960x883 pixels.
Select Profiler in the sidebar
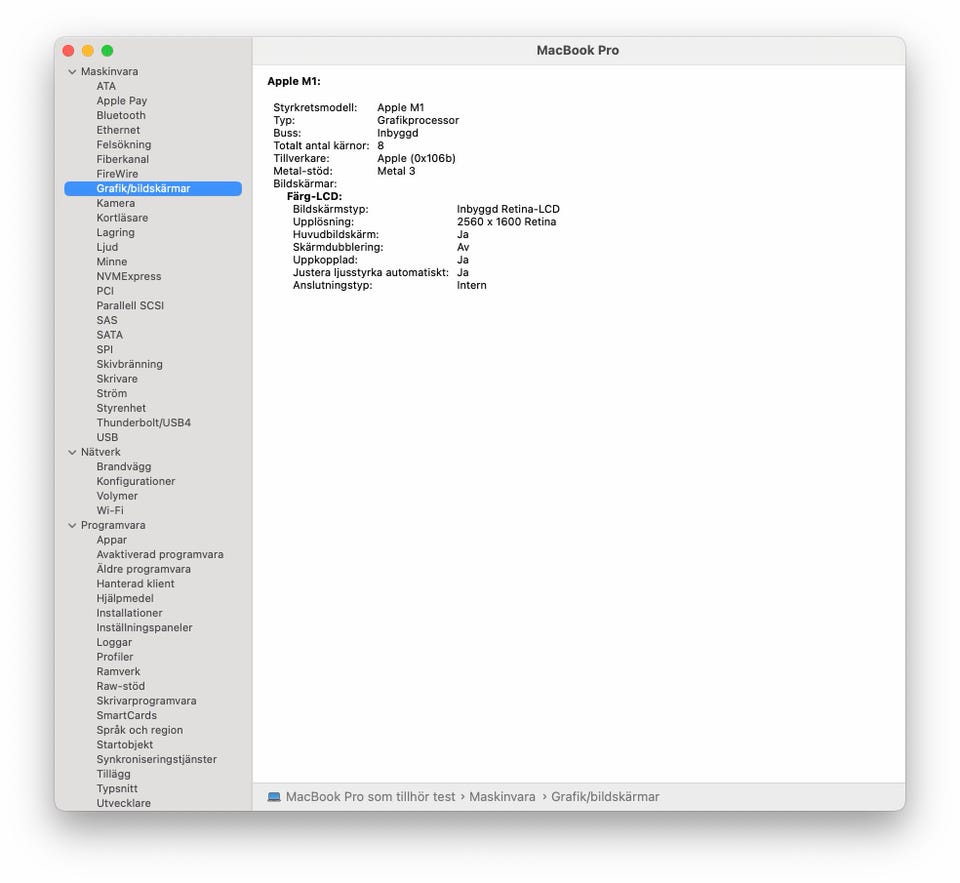tap(114, 657)
